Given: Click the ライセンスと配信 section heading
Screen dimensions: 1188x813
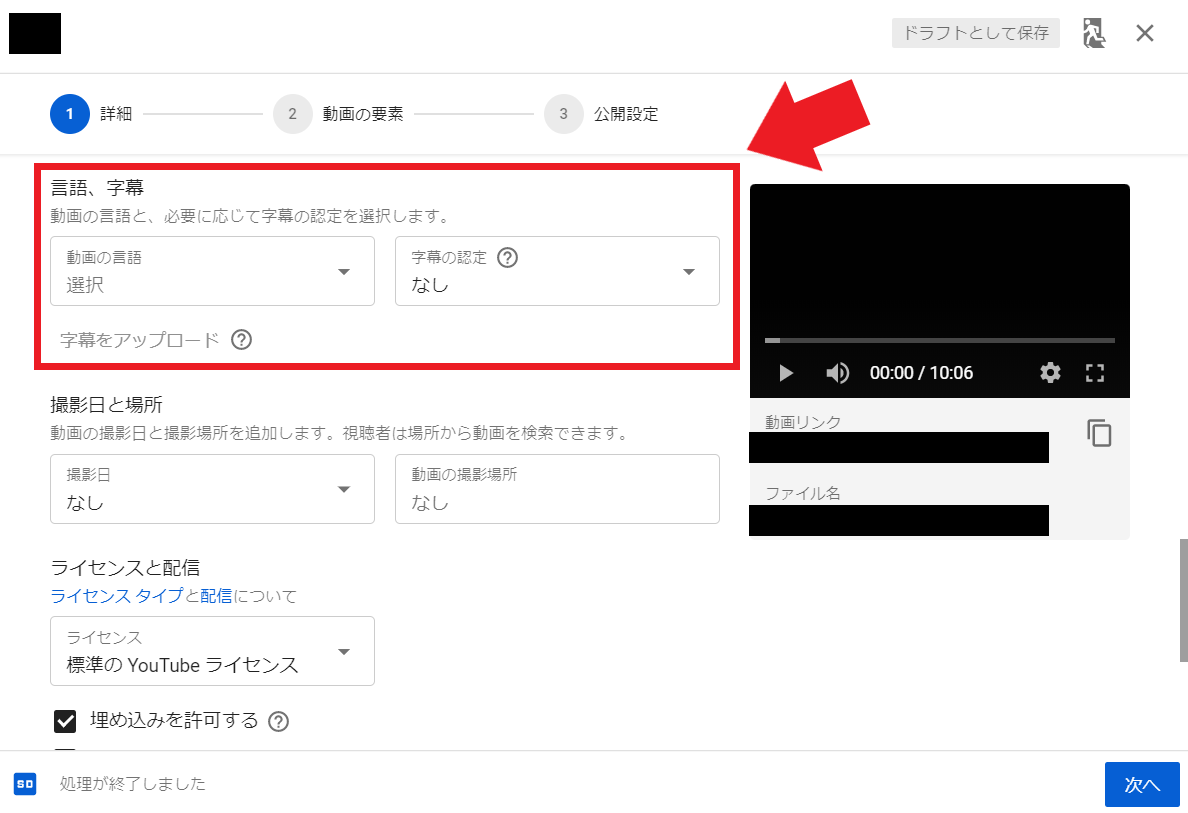Looking at the screenshot, I should [125, 568].
